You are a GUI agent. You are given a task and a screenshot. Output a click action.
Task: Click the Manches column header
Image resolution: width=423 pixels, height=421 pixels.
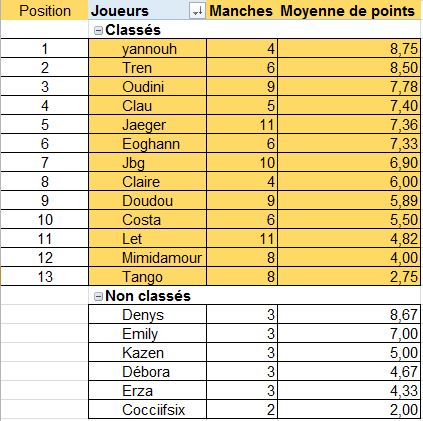241,11
